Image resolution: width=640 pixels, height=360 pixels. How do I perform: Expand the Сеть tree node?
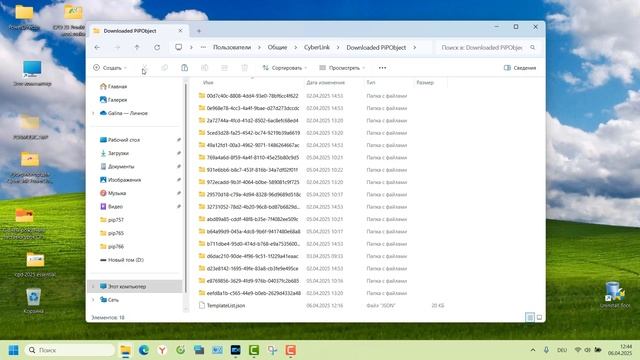coord(93,300)
